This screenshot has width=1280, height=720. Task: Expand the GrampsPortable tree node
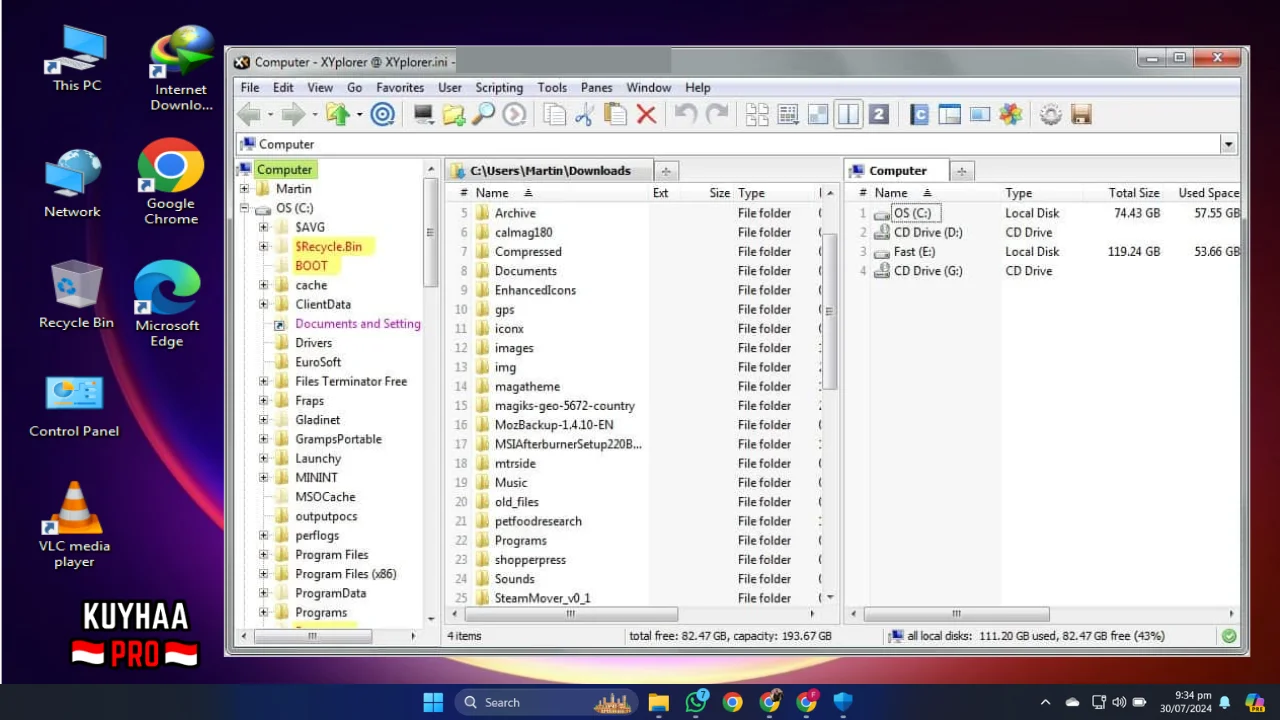[x=264, y=439]
